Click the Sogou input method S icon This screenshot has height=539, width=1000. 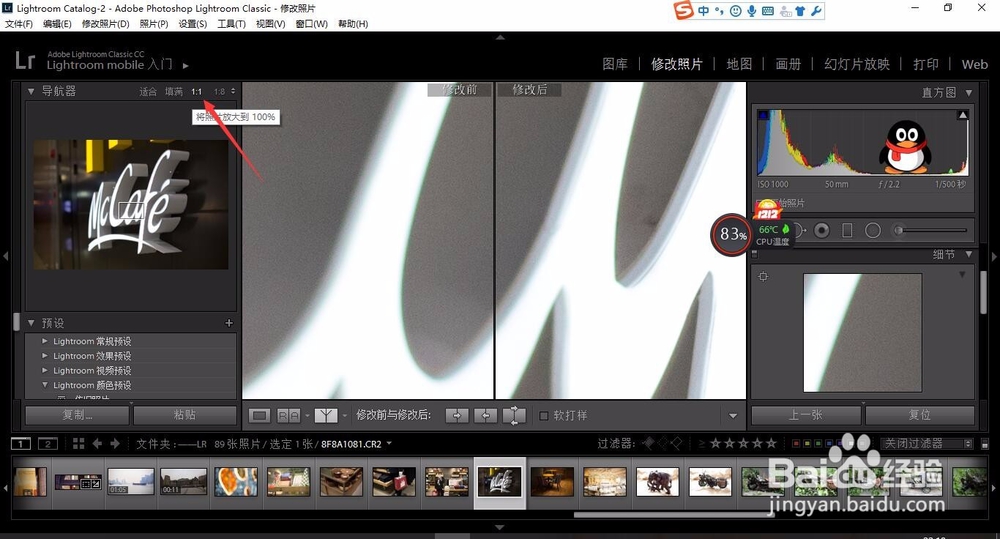tap(684, 10)
